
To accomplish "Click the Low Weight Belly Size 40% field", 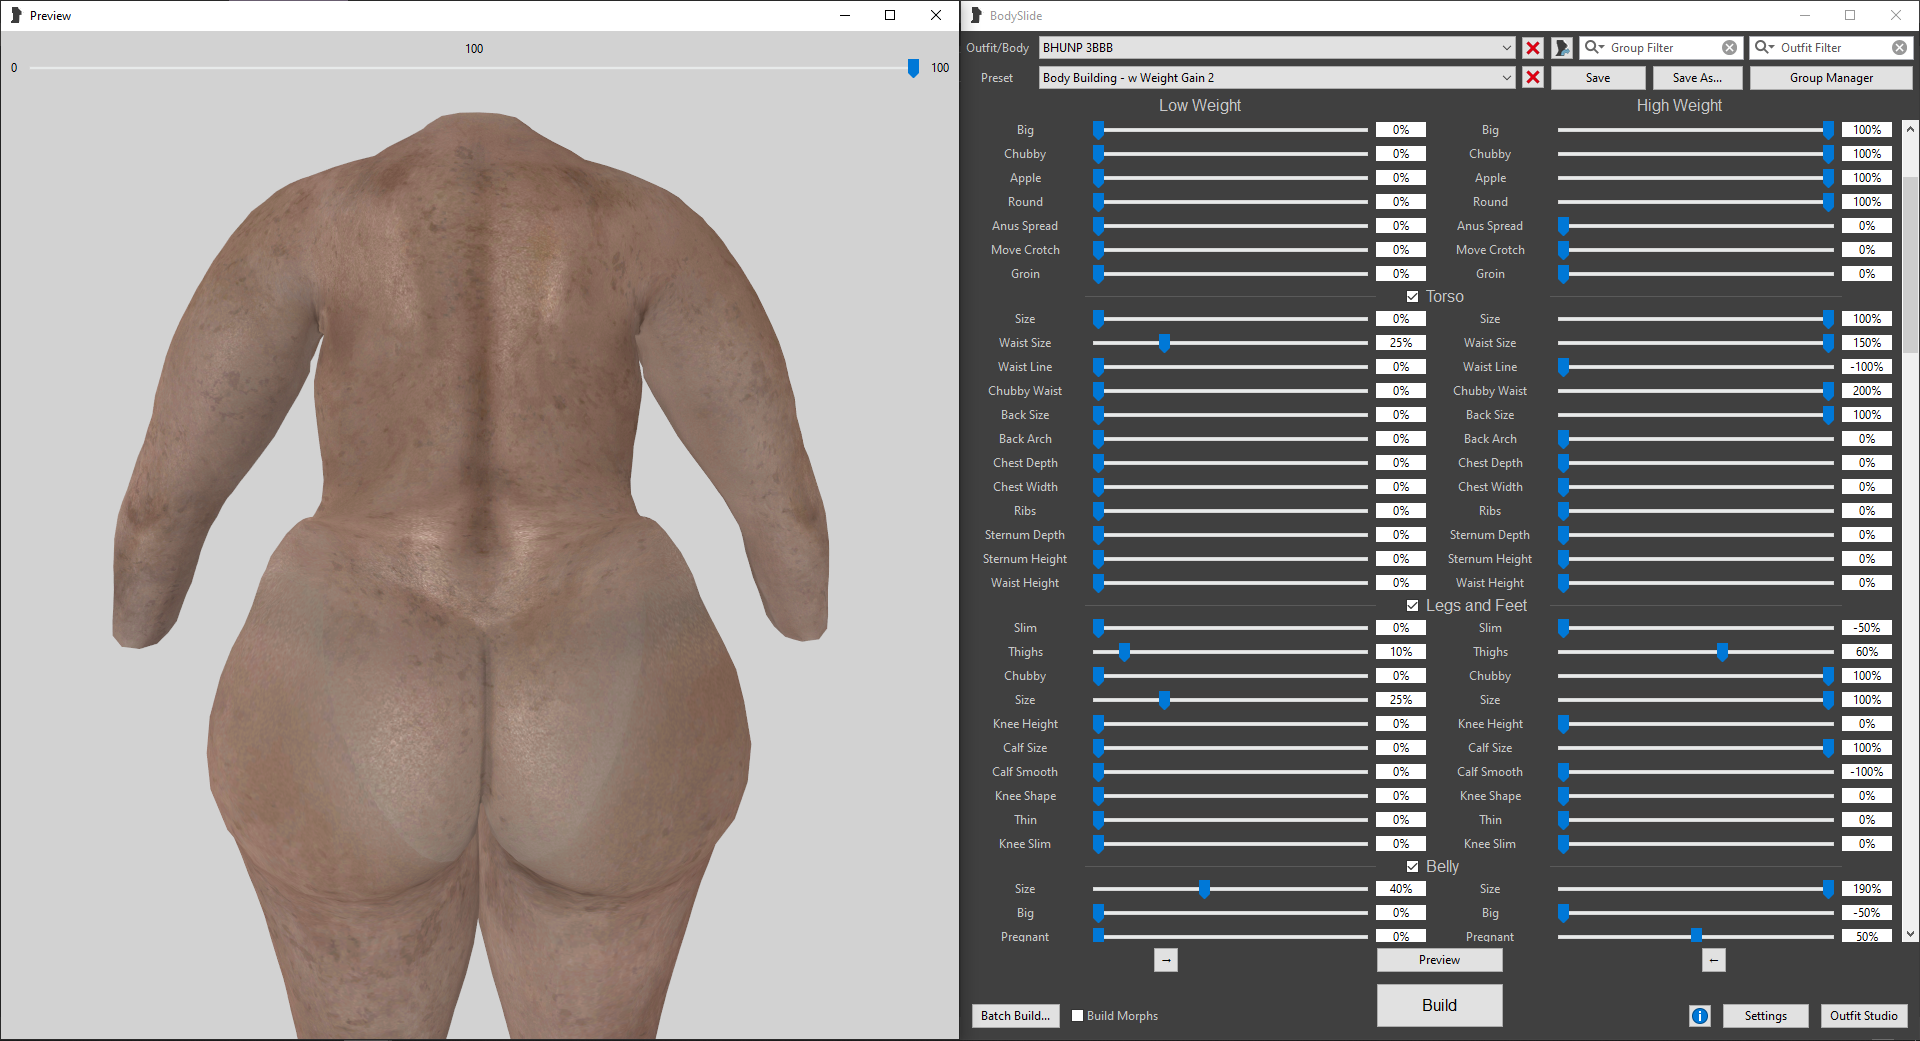I will (1400, 889).
